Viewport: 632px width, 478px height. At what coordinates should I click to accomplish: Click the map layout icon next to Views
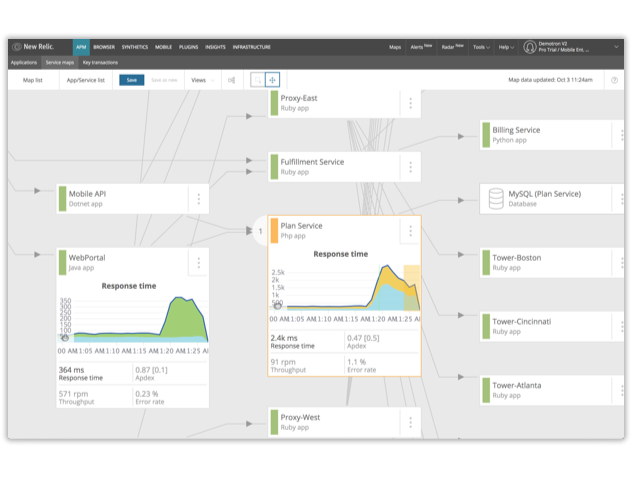pos(231,80)
